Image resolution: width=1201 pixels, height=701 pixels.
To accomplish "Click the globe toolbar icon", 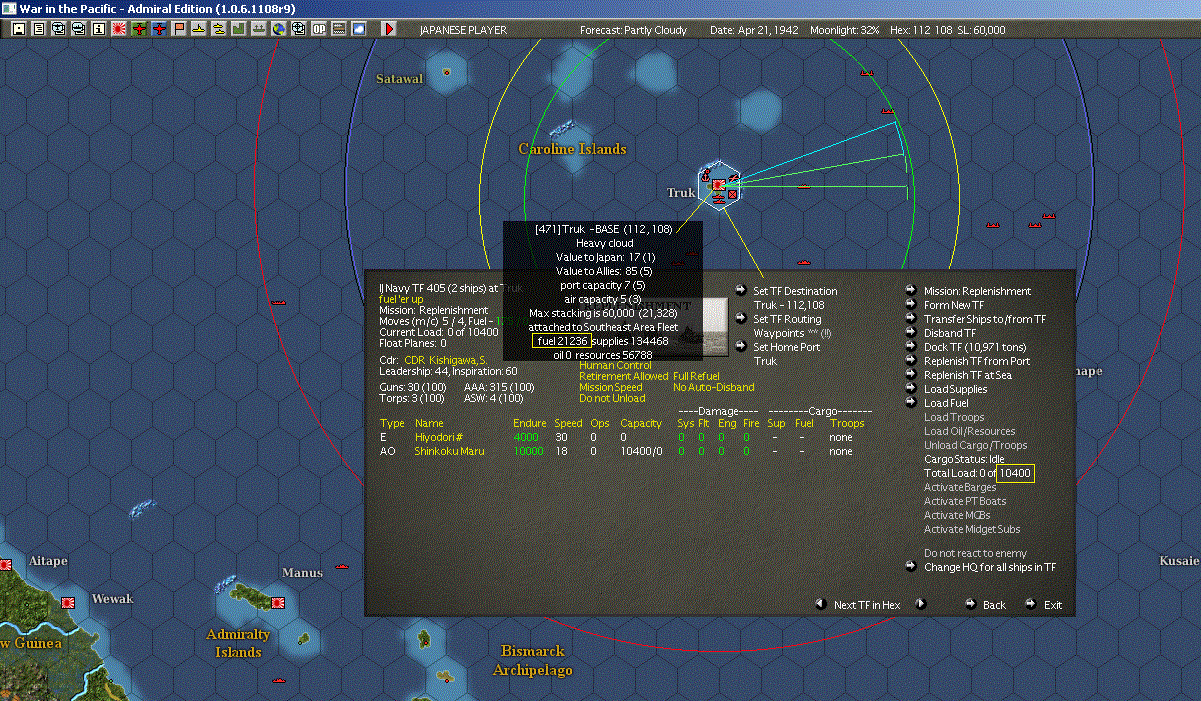I will (279, 29).
